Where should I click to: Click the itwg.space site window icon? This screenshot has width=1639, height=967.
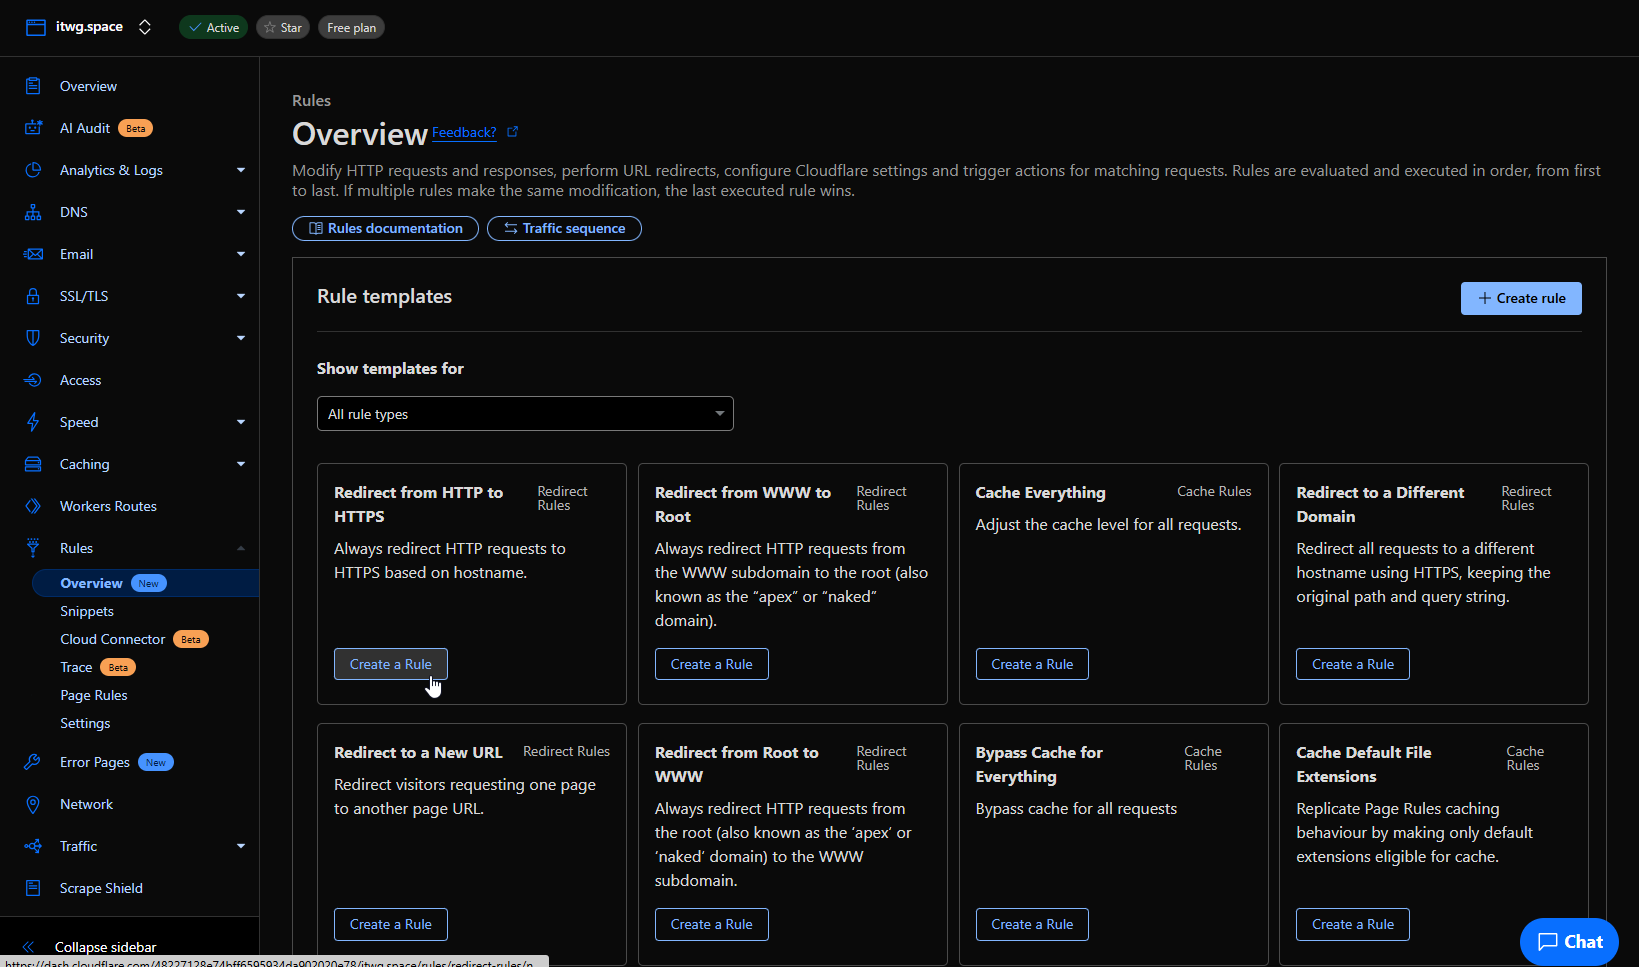coord(36,27)
